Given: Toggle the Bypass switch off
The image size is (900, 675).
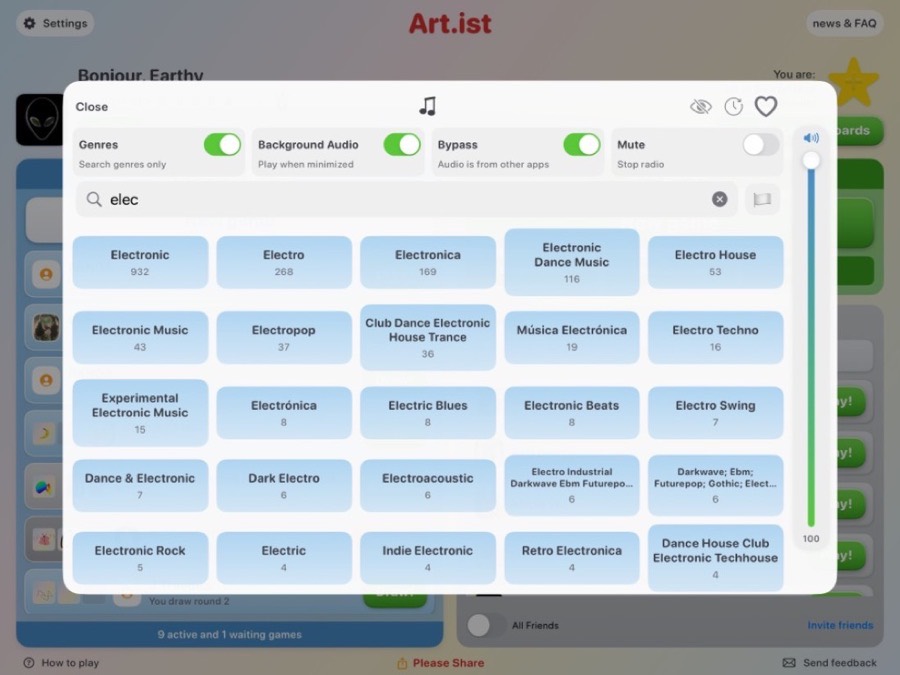Looking at the screenshot, I should click(581, 145).
